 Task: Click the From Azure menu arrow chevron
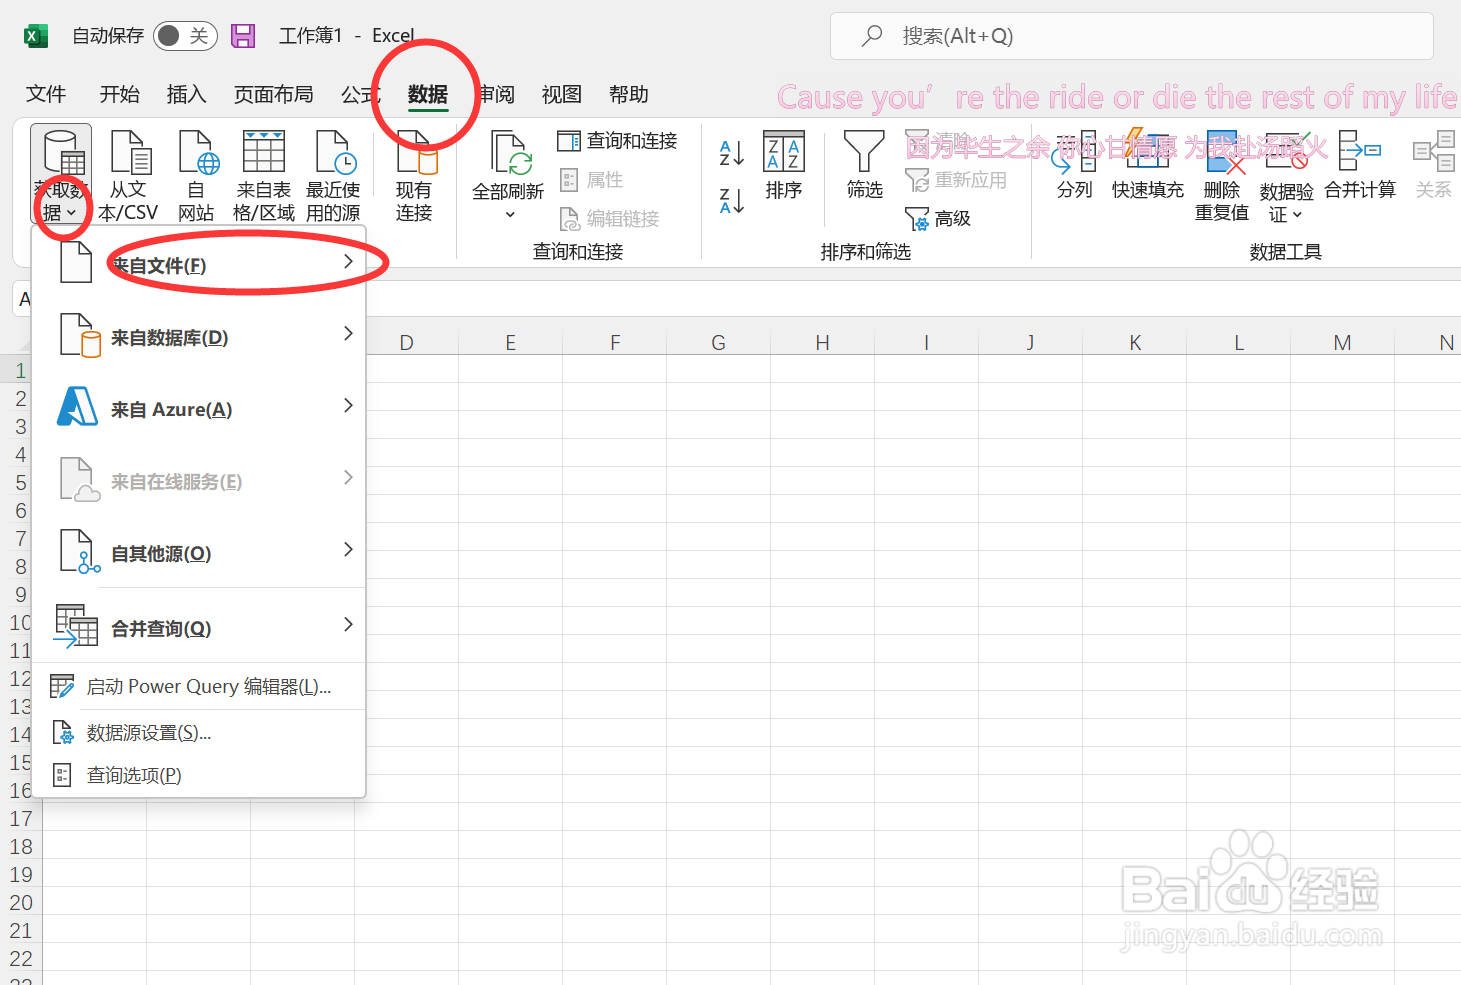tap(348, 405)
